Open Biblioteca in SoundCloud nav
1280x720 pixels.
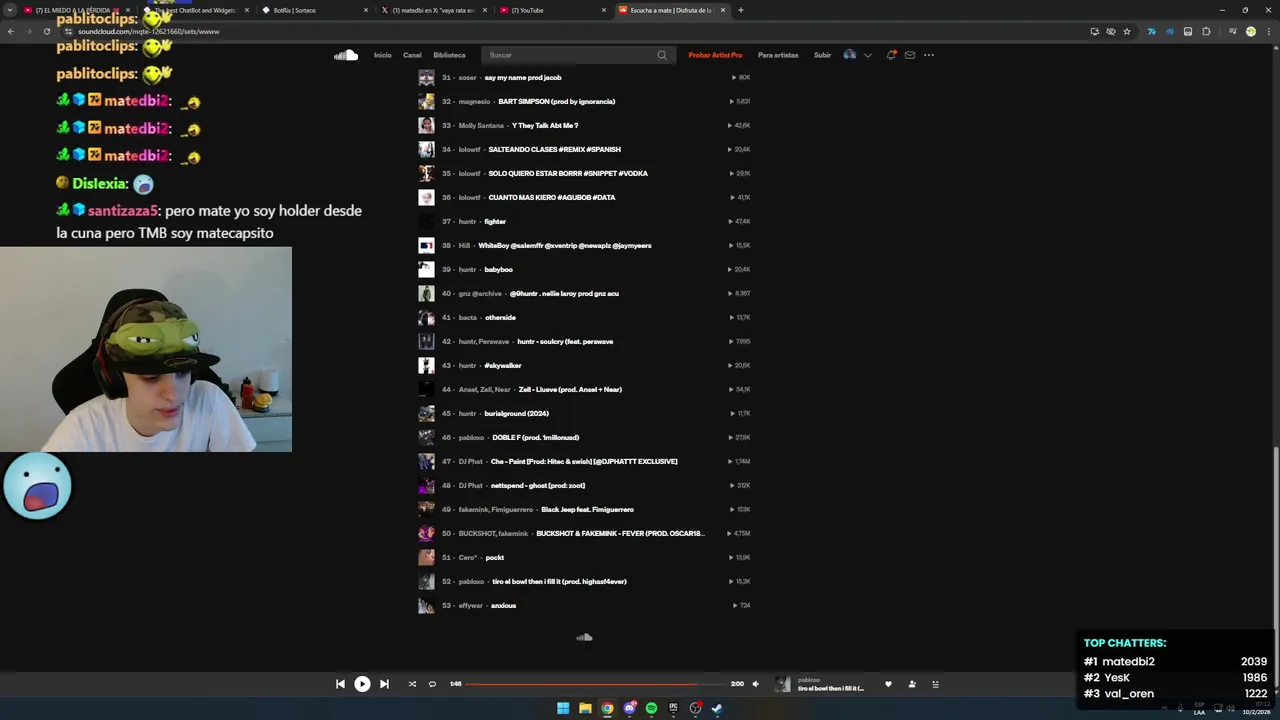[449, 55]
